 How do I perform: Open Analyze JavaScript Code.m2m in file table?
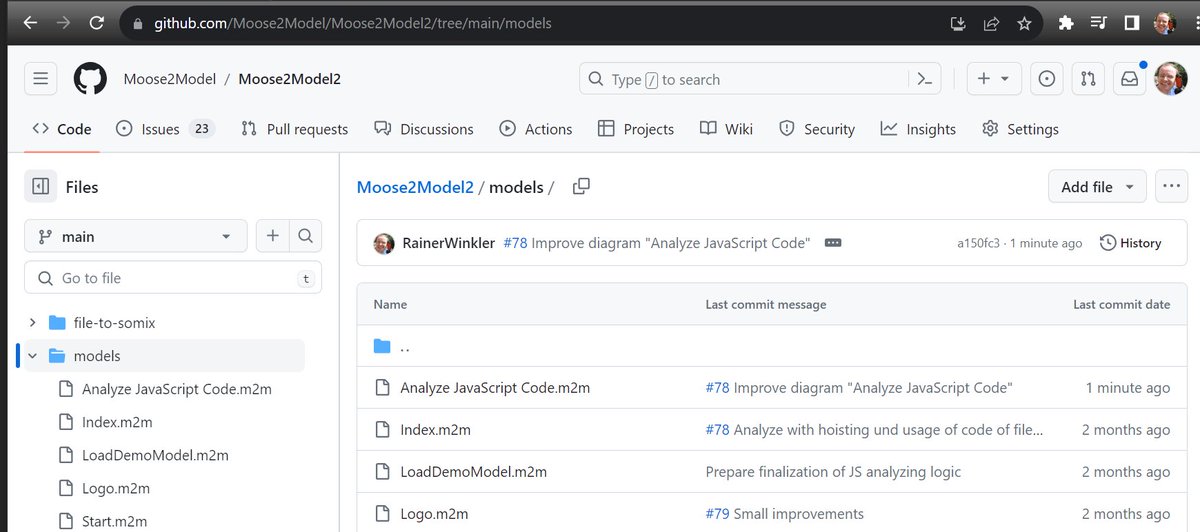[495, 388]
